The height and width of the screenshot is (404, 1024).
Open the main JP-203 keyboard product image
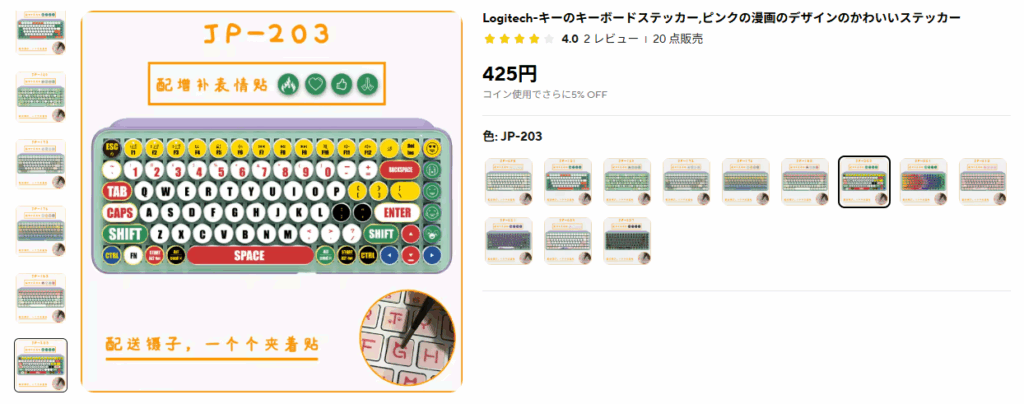coord(272,202)
